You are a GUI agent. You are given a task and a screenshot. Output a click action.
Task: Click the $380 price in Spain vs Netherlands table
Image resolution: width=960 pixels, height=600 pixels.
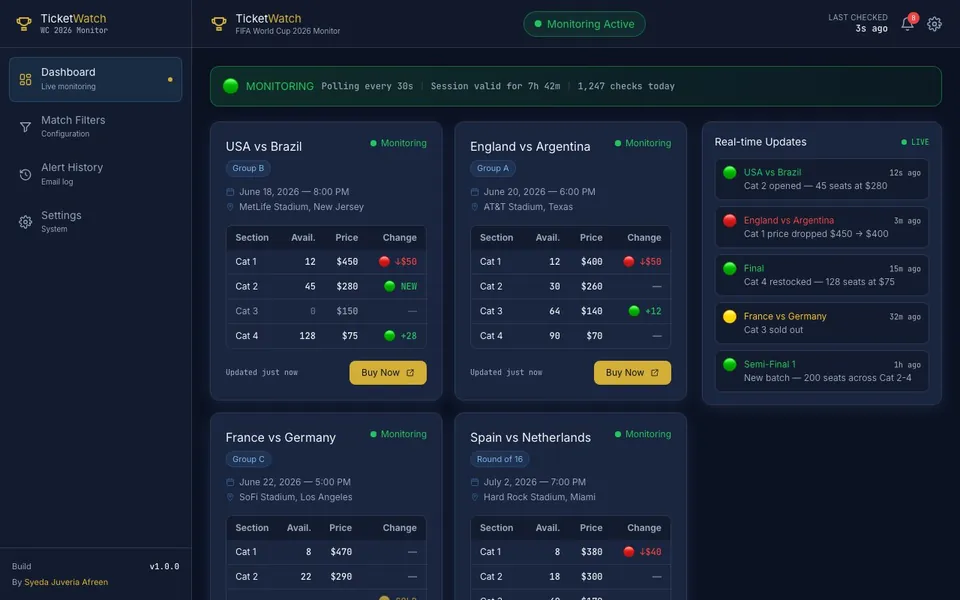click(591, 552)
